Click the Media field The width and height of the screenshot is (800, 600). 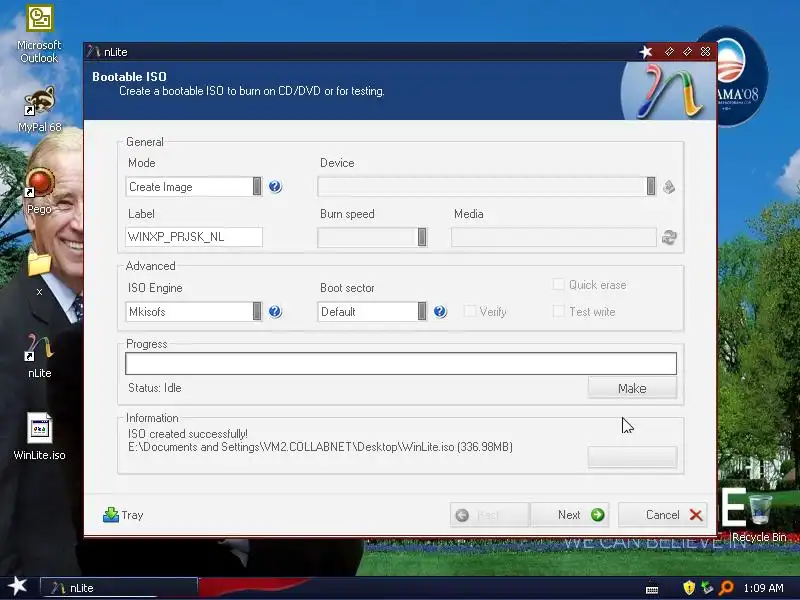pyautogui.click(x=554, y=237)
